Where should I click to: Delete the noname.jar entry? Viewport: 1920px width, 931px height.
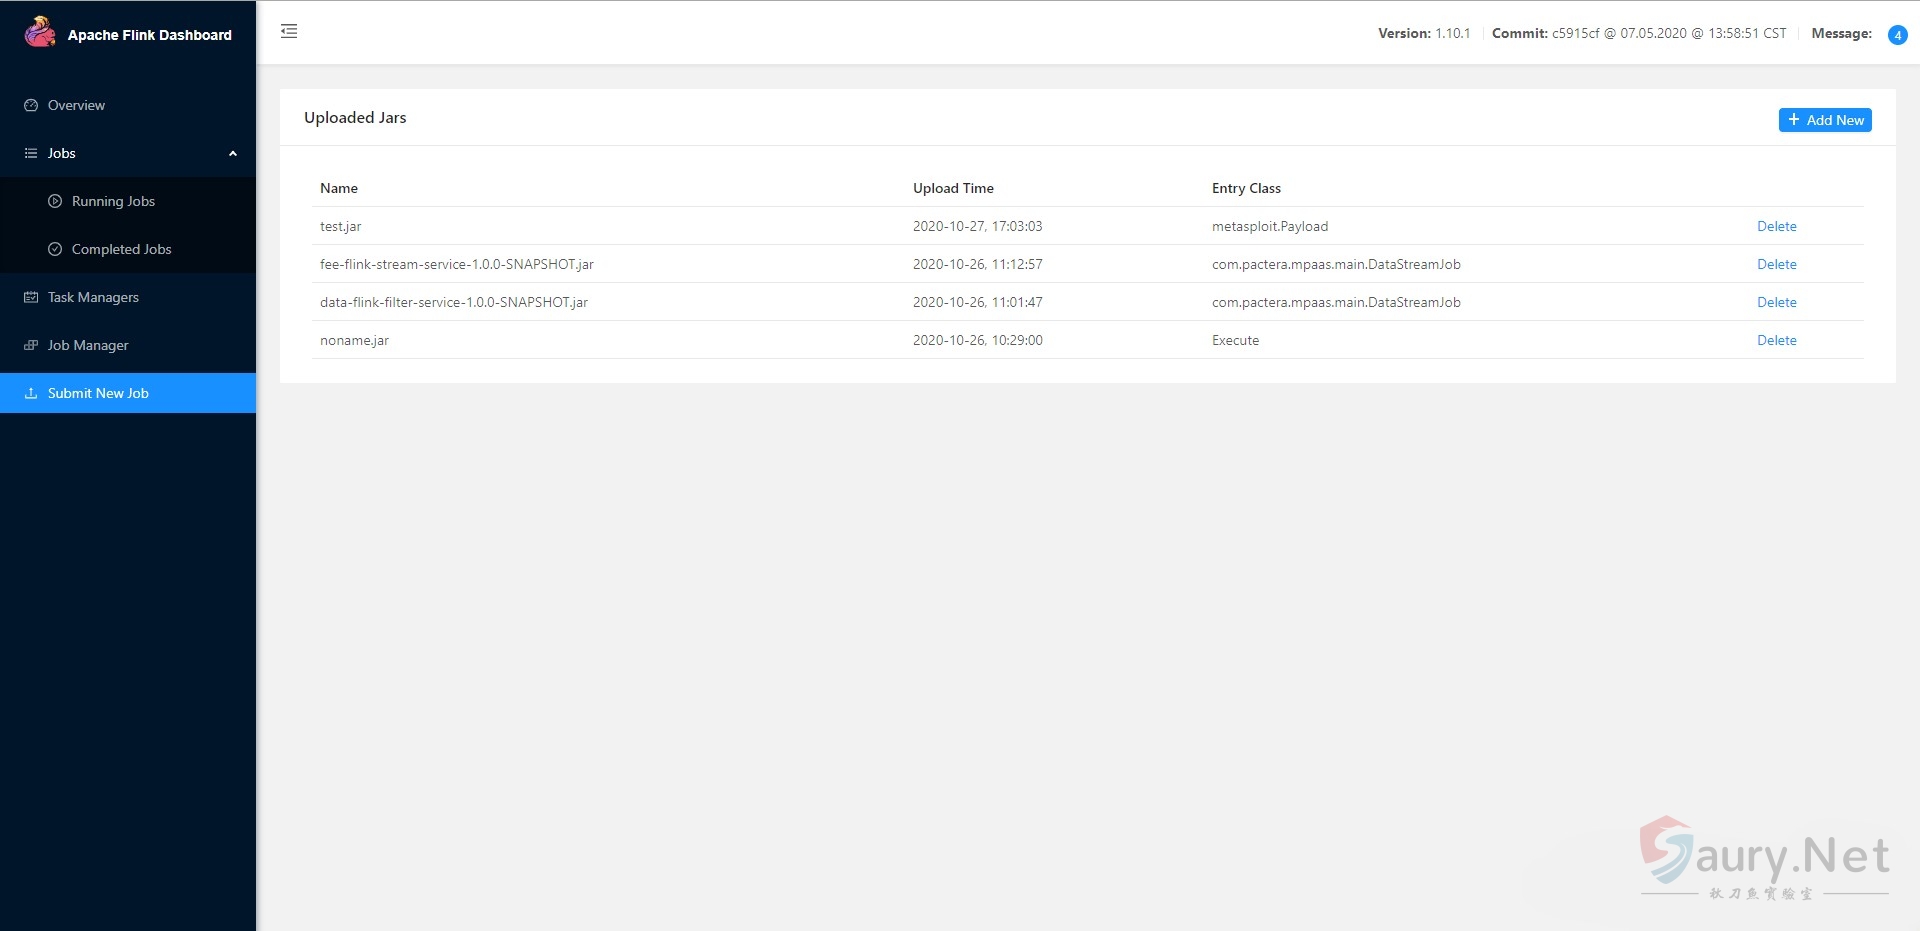point(1776,340)
